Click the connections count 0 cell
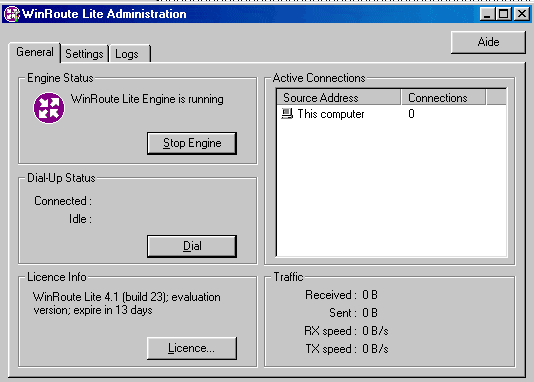 click(x=411, y=114)
